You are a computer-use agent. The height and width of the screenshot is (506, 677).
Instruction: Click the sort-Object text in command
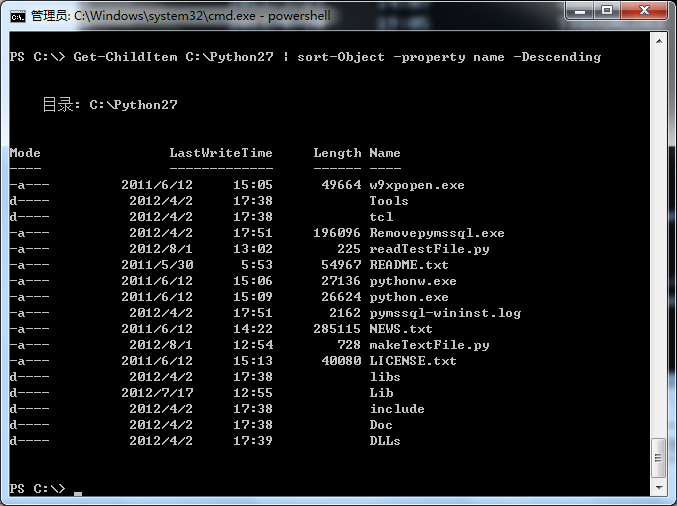[341, 57]
